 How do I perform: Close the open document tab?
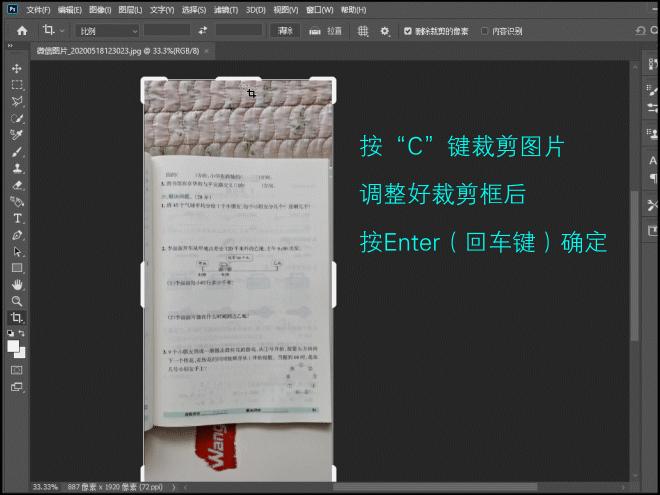pos(206,51)
